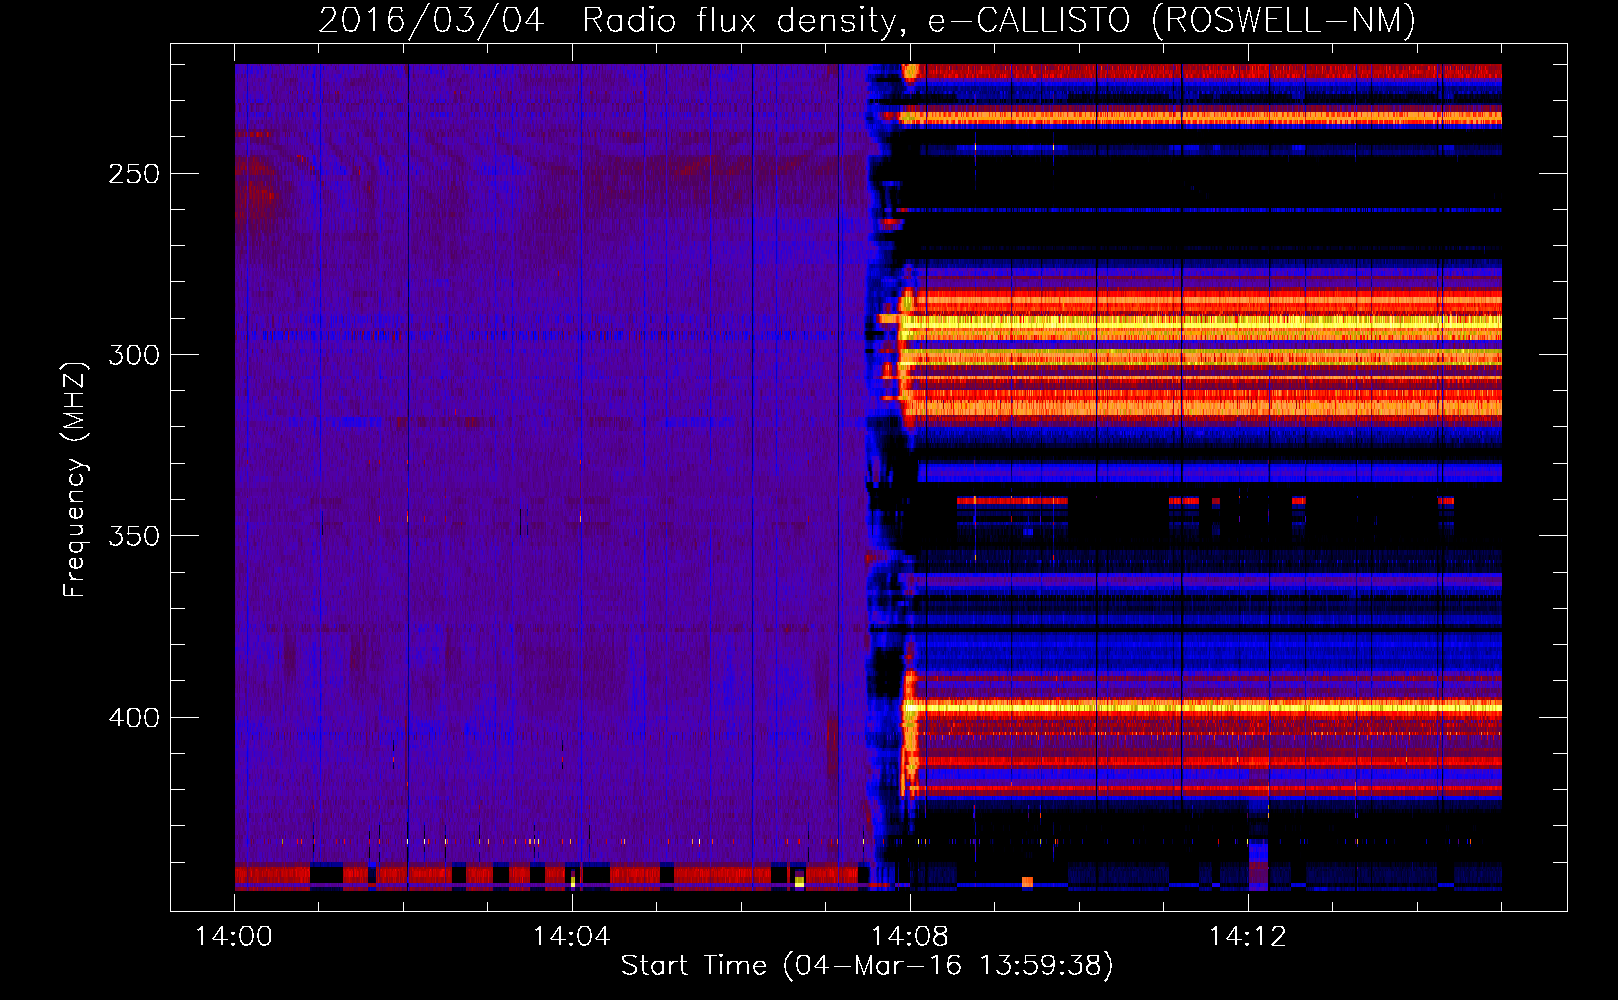Click the 300 frequency tick label
This screenshot has width=1618, height=1000.
pyautogui.click(x=134, y=355)
